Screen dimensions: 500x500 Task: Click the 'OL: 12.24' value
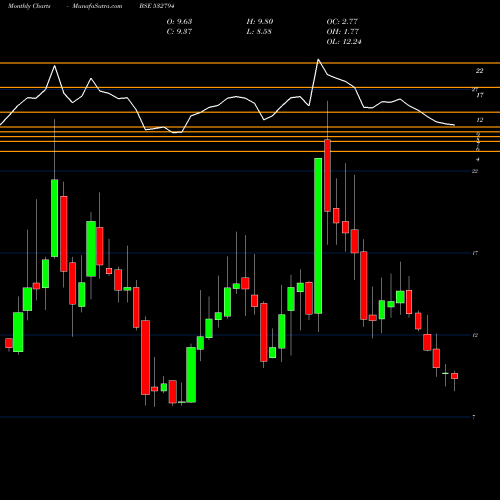344,42
